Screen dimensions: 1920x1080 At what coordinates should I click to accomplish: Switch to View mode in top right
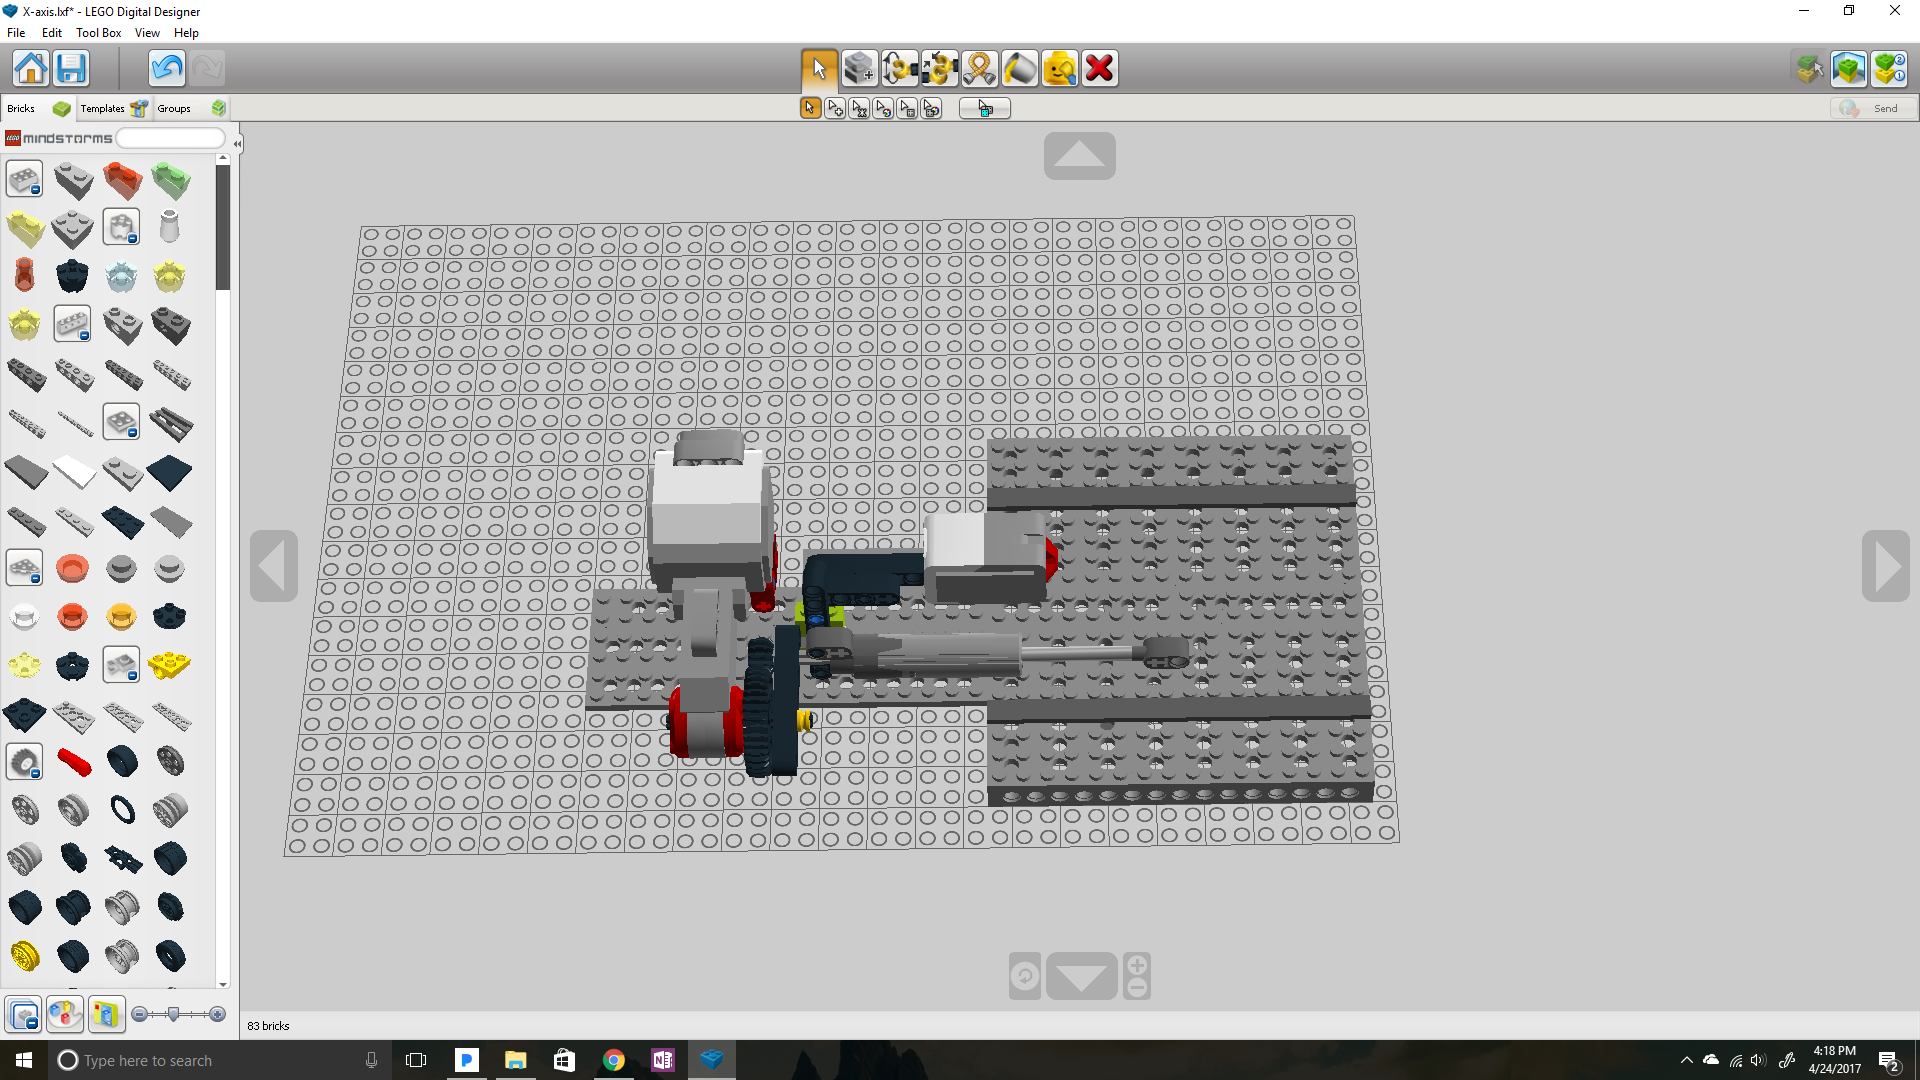tap(1849, 69)
